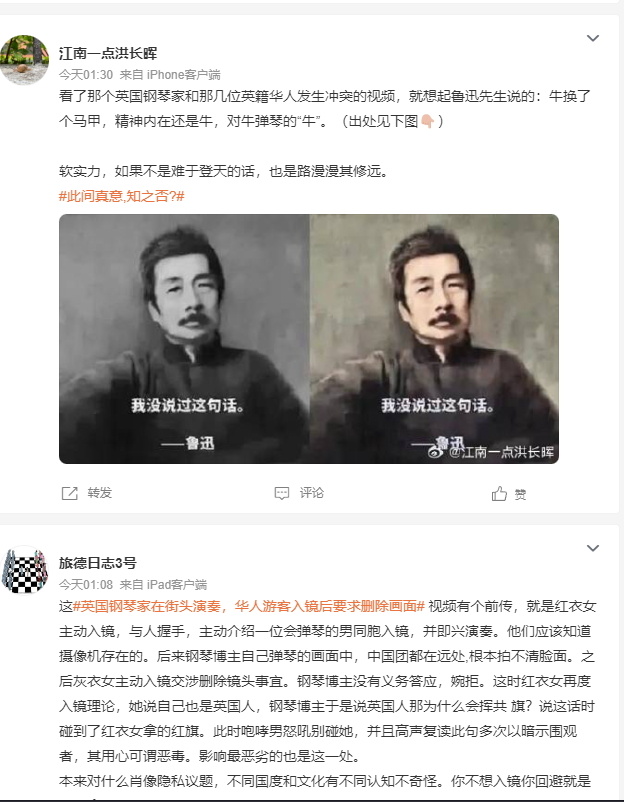Click timestamp 今天01:08
The image size is (624, 802).
[86, 585]
